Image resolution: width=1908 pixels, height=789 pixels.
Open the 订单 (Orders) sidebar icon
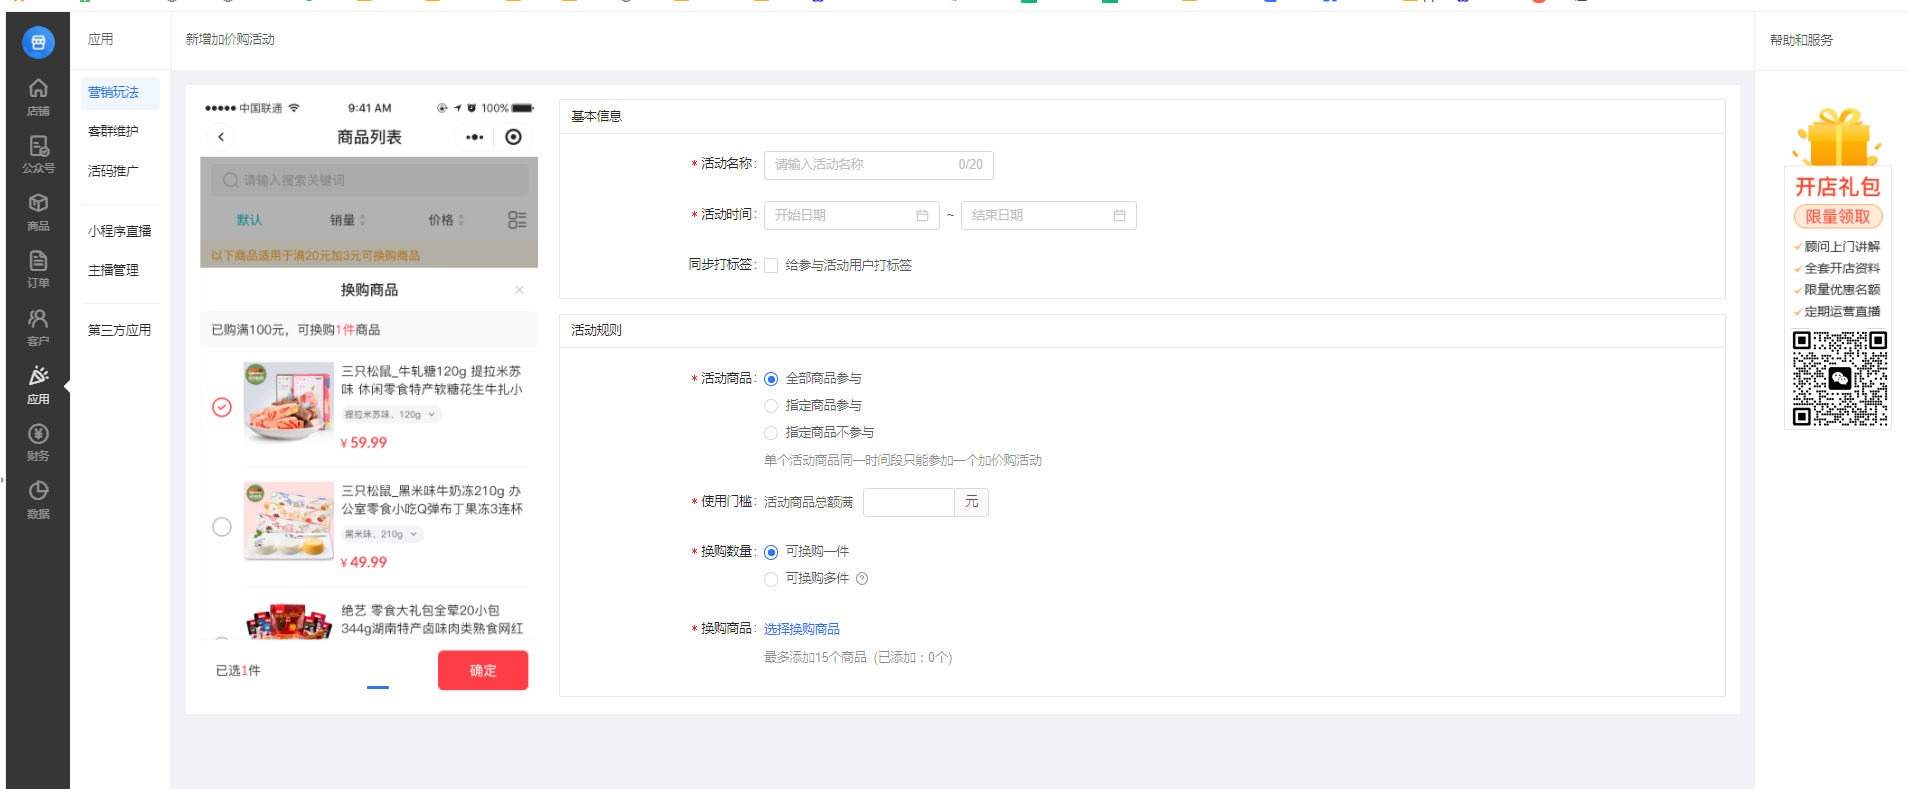(38, 269)
